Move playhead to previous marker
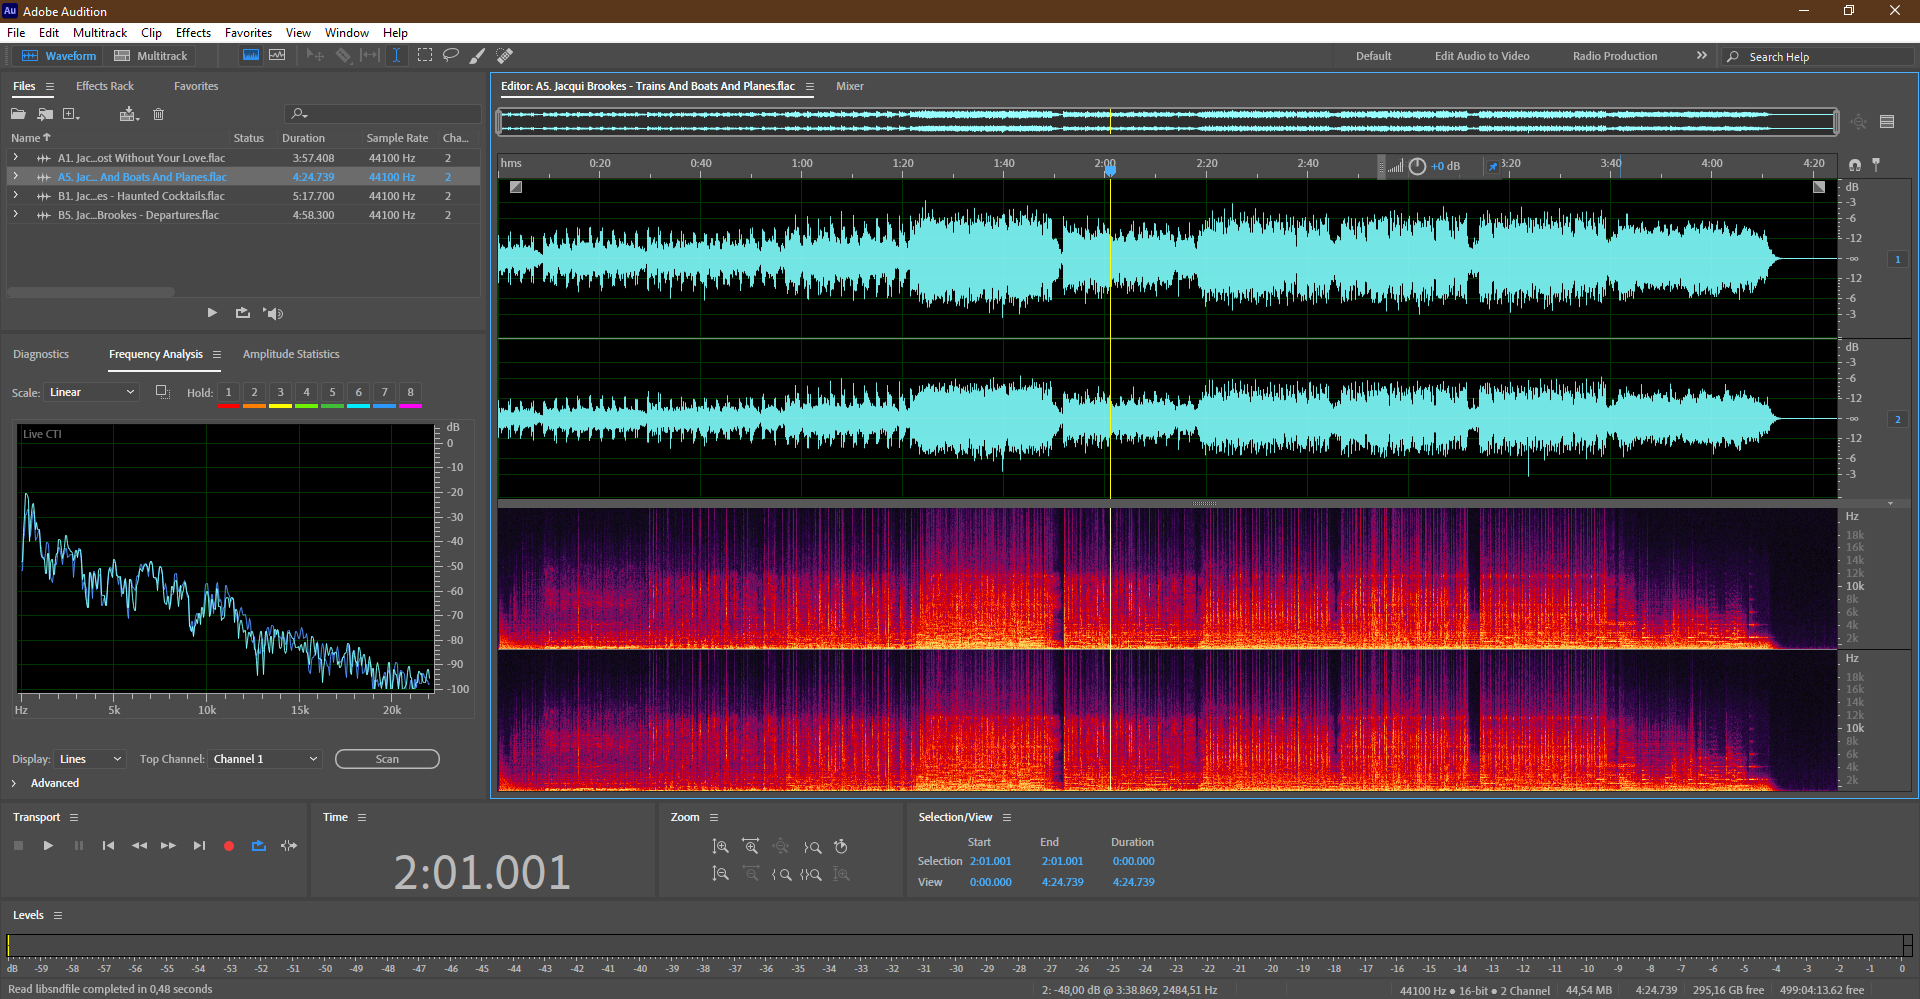The width and height of the screenshot is (1920, 999). (108, 846)
